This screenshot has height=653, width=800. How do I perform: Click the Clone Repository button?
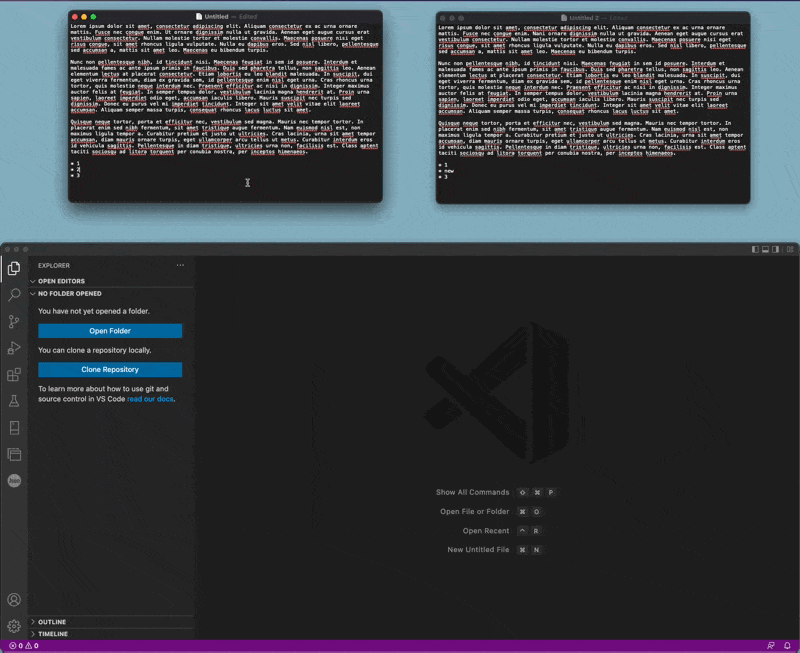(x=110, y=370)
